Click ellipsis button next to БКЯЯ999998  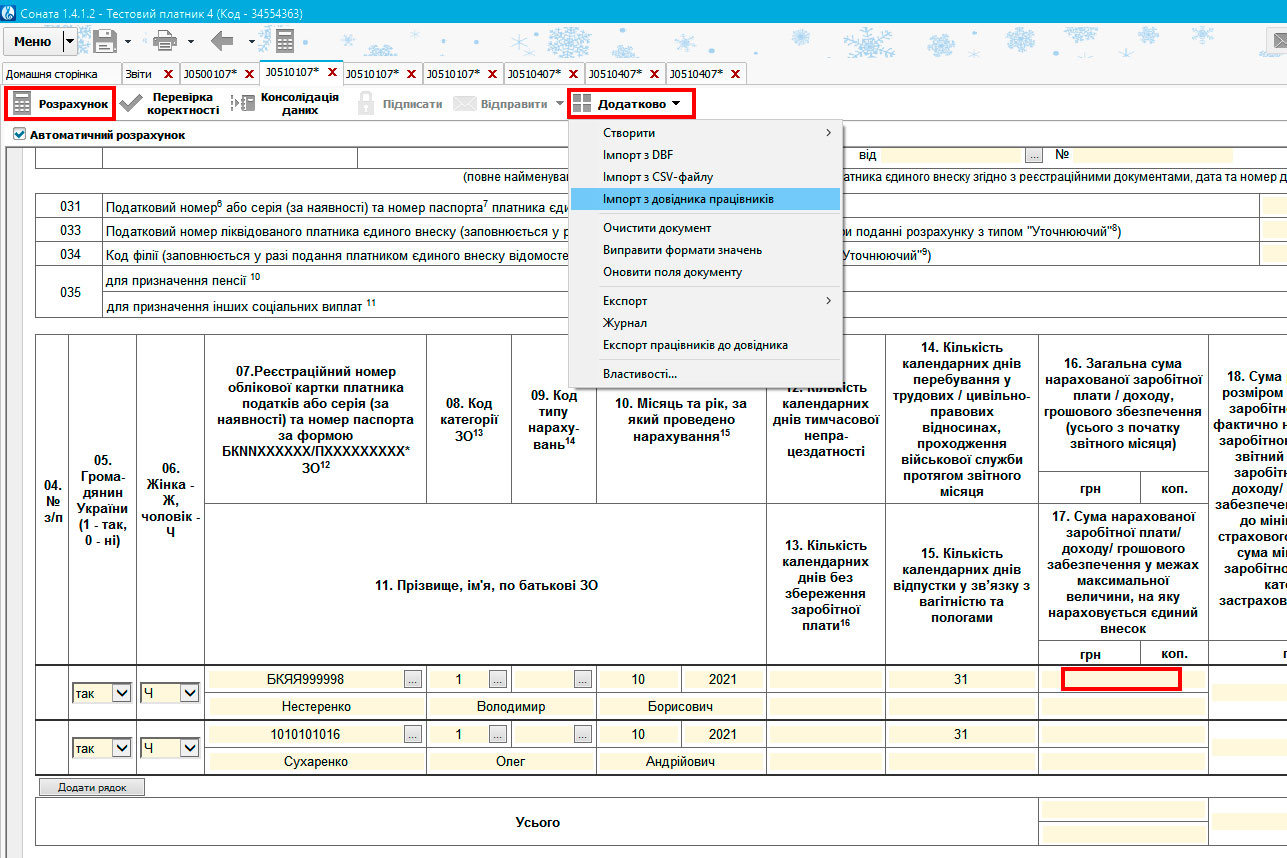click(x=412, y=679)
